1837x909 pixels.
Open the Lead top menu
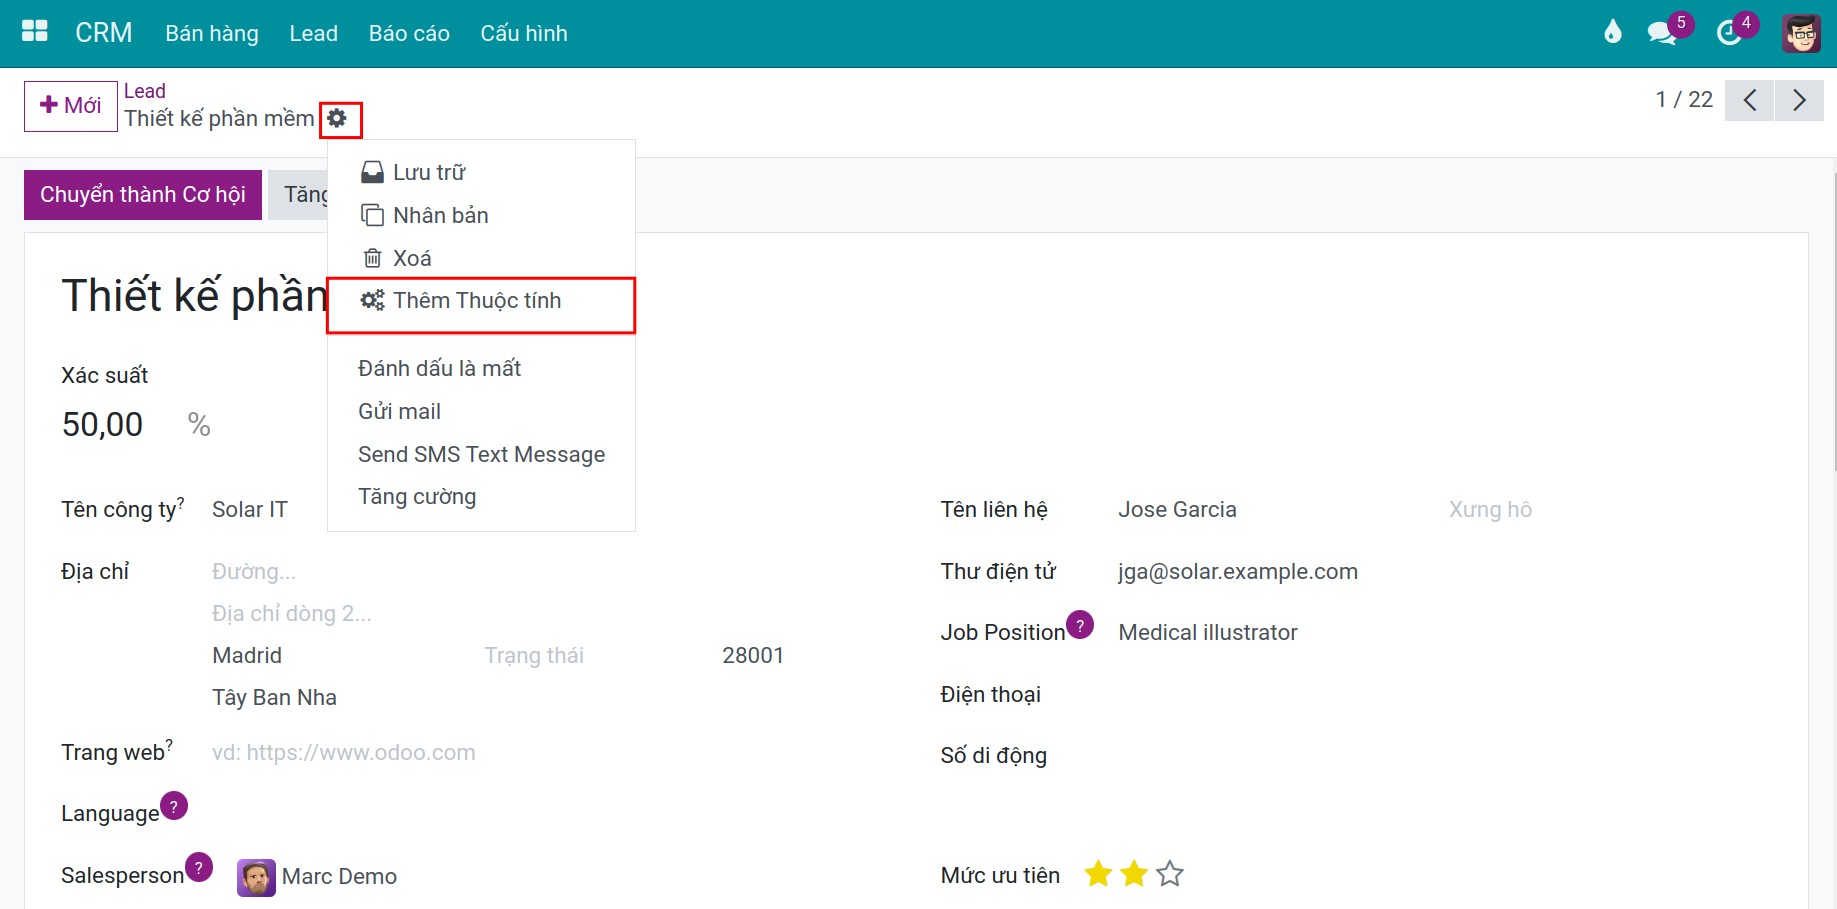coord(313,33)
